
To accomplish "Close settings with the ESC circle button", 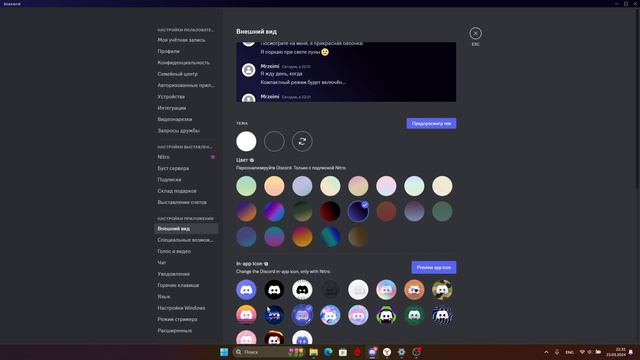I will tap(476, 33).
